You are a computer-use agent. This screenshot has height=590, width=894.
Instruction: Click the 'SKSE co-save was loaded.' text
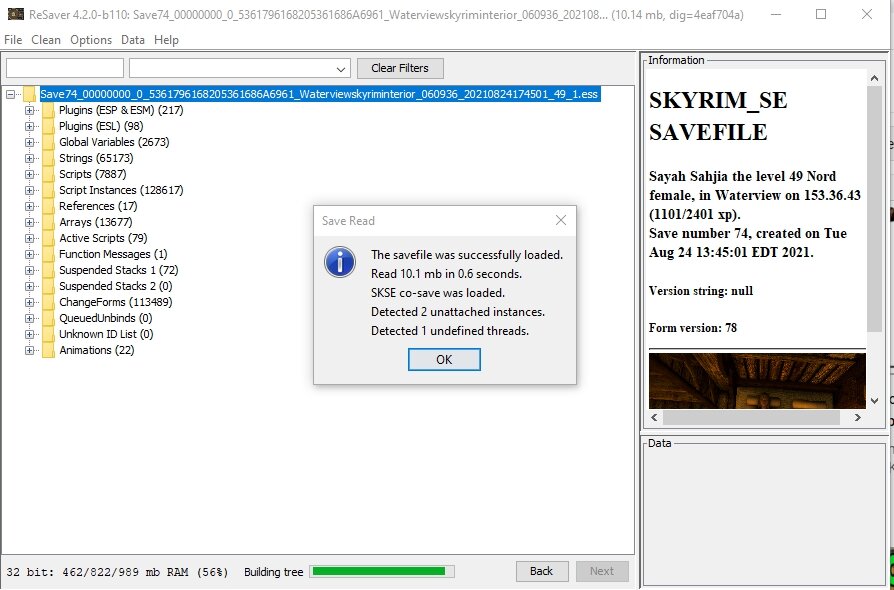coord(438,293)
